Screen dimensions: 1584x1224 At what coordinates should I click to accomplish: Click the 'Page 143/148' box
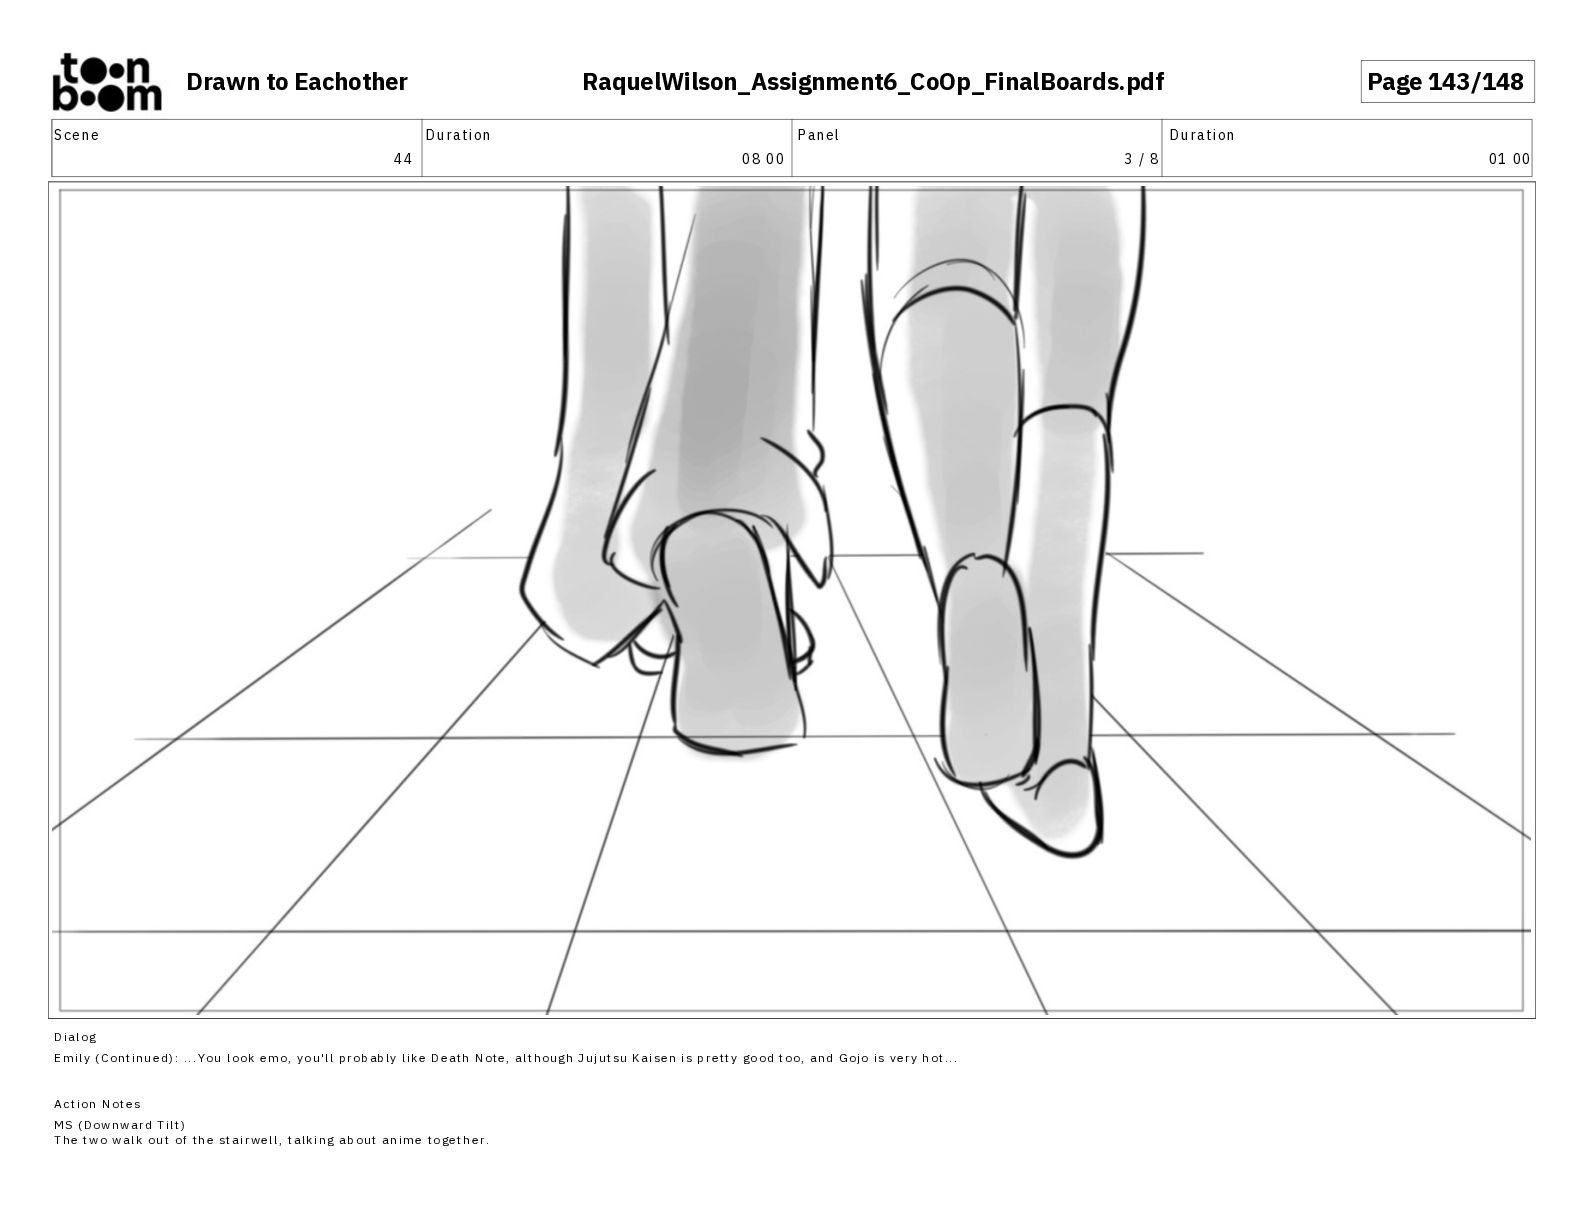click(x=1446, y=82)
